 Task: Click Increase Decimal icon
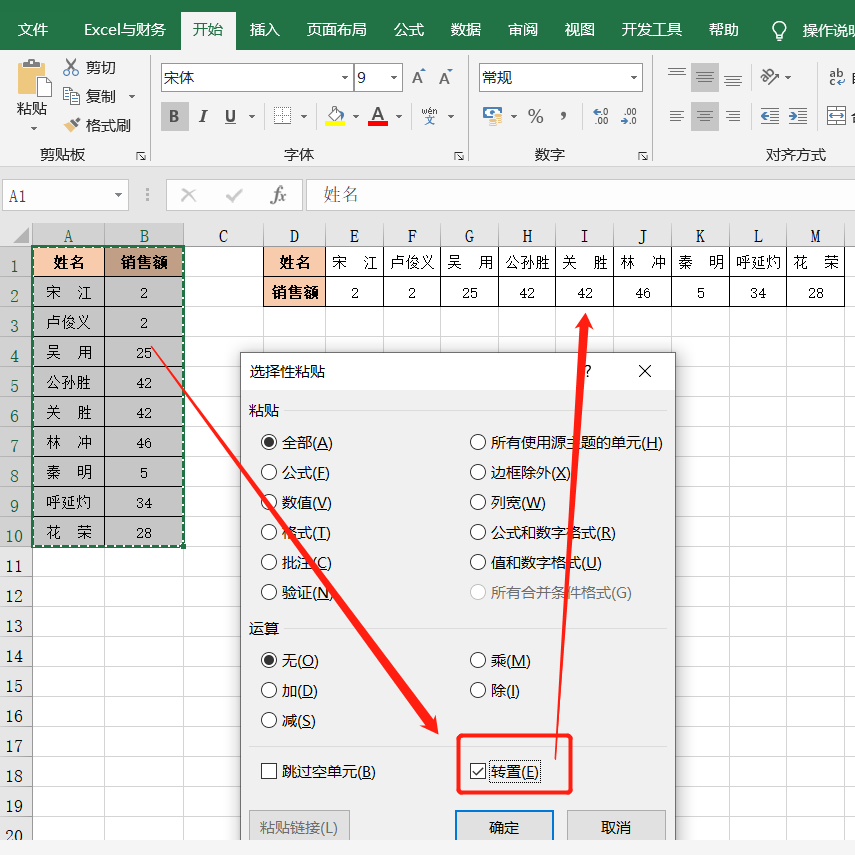click(601, 116)
